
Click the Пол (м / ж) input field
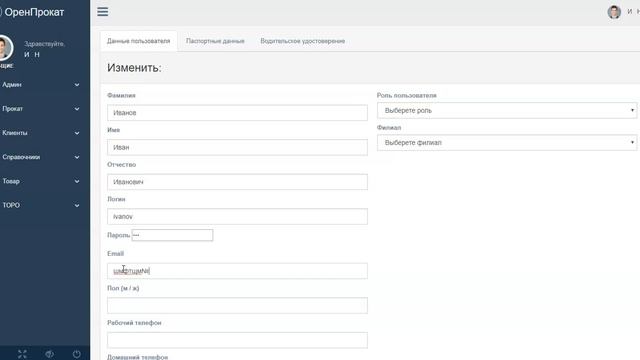pos(237,306)
